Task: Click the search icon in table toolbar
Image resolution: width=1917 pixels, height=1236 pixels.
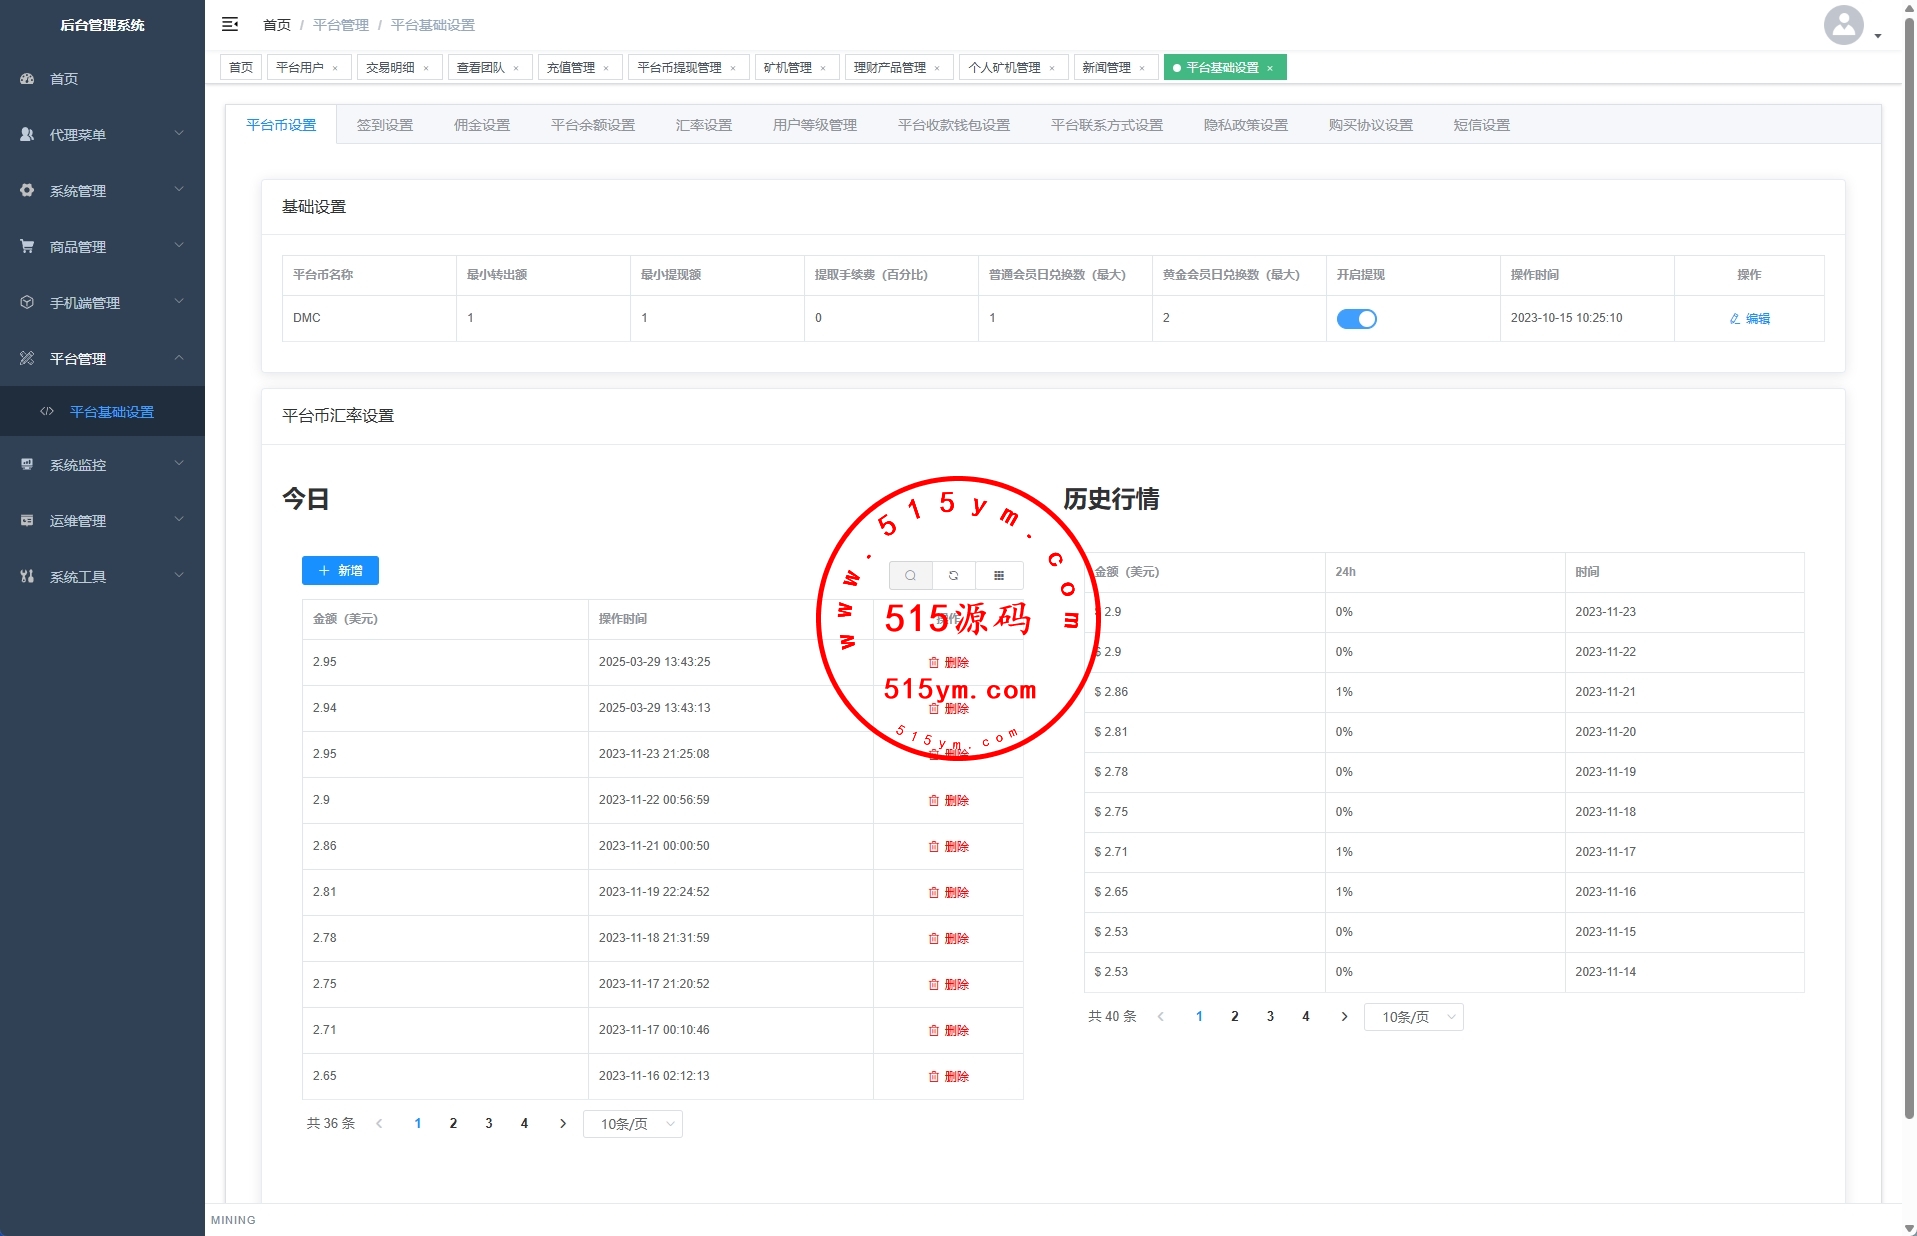Action: coord(910,575)
